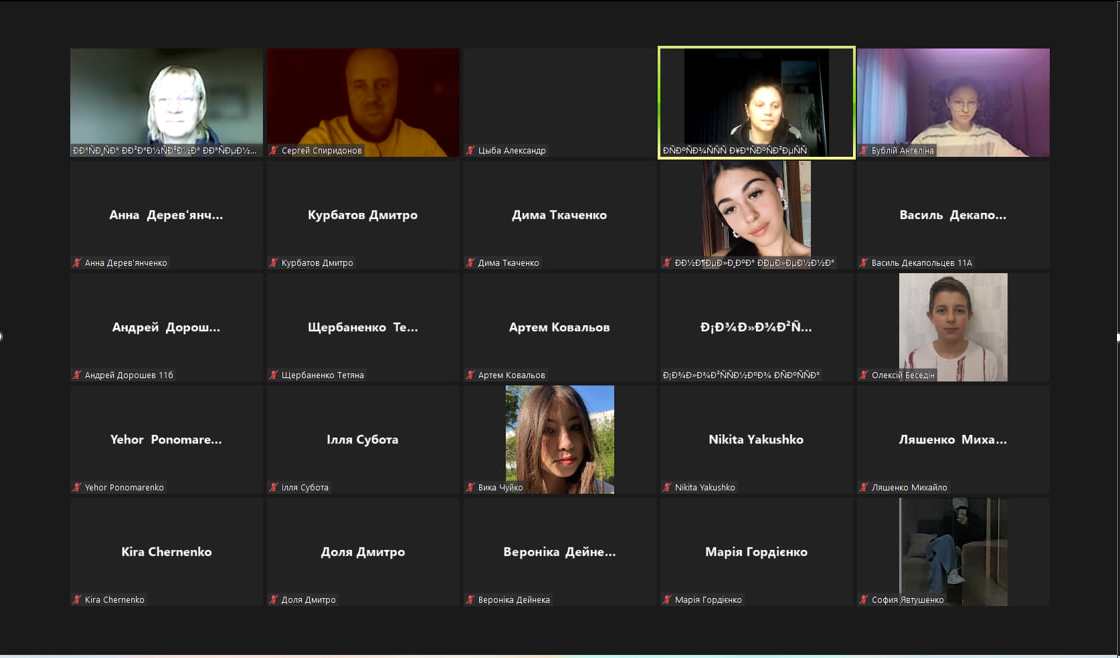This screenshot has height=658, width=1120.
Task: Select the blonde woman with glasses video tile
Action: click(166, 102)
